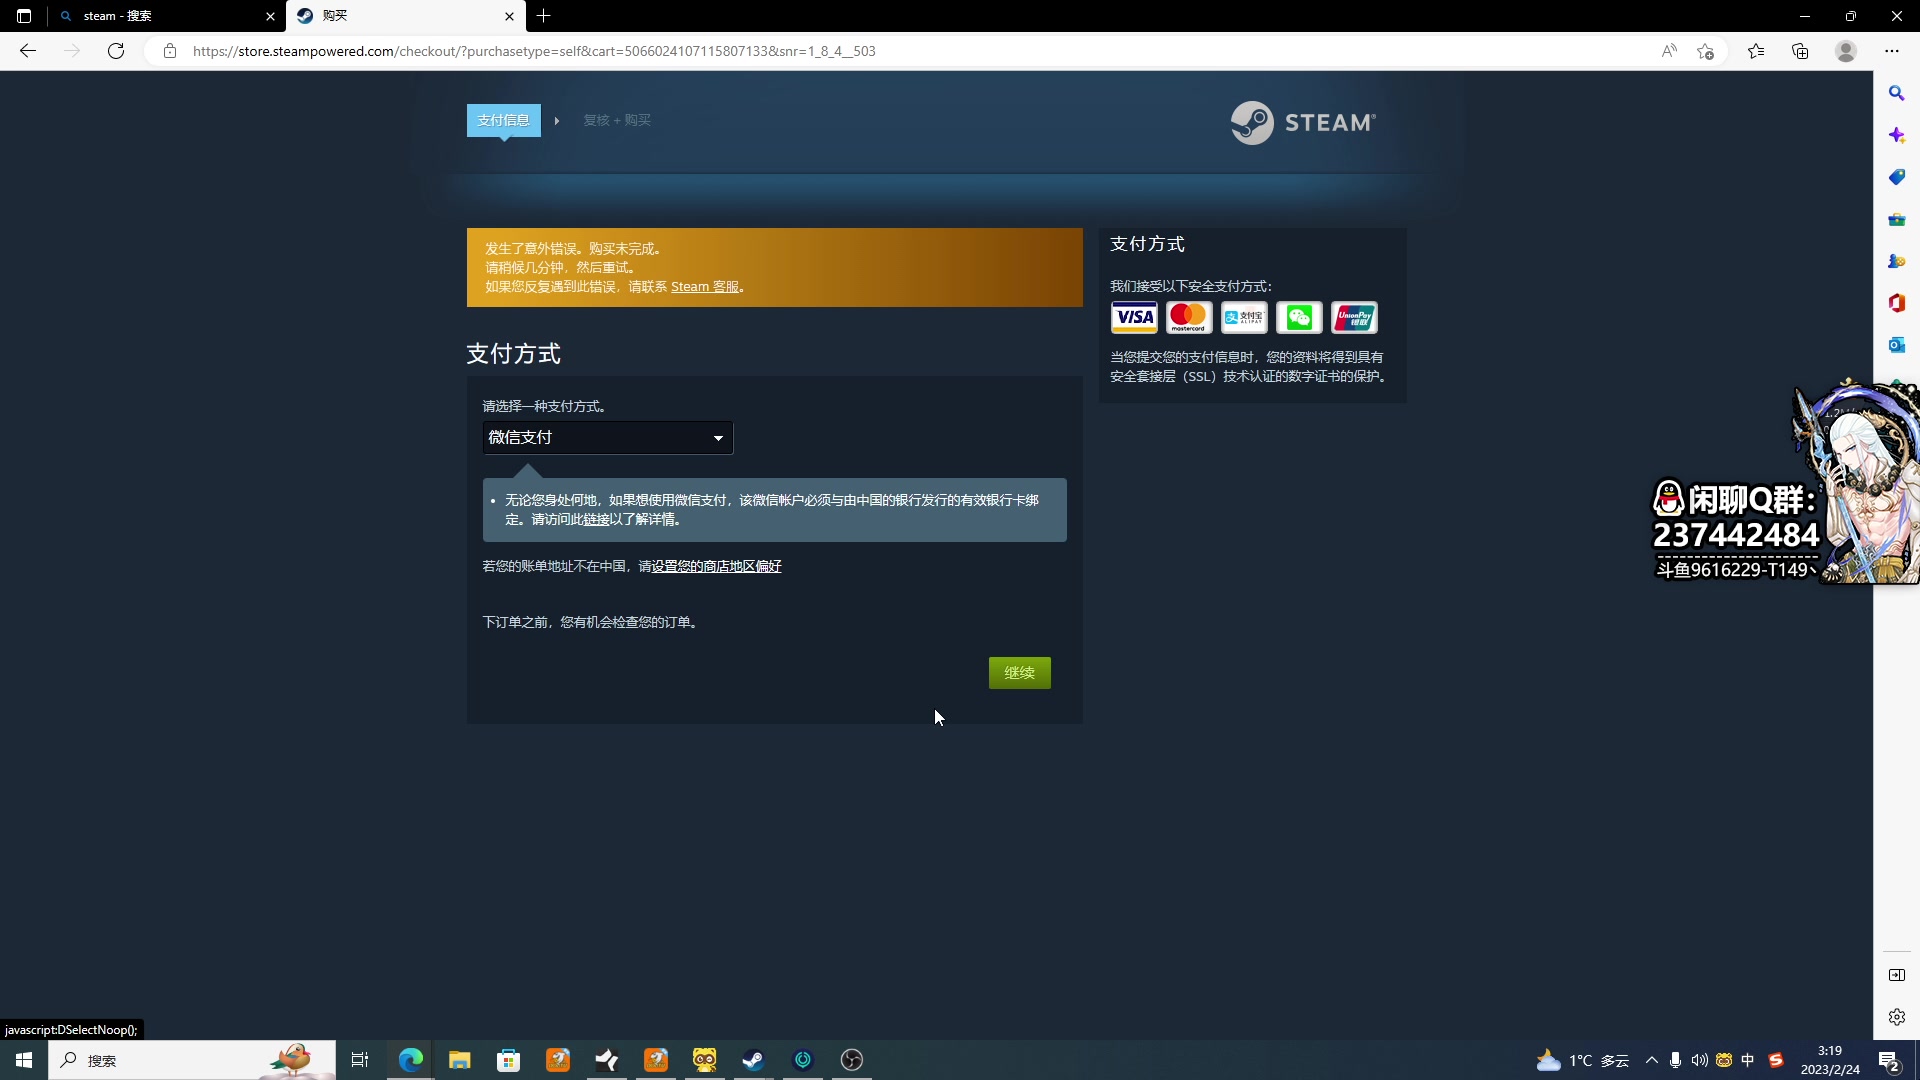
Task: Open the OBS icon in taskbar
Action: 852,1060
